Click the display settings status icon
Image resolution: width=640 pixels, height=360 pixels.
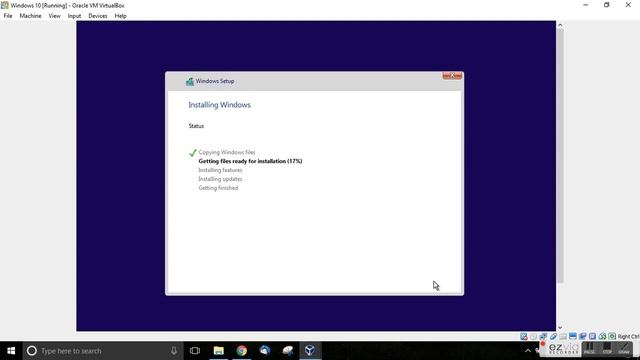(573, 336)
